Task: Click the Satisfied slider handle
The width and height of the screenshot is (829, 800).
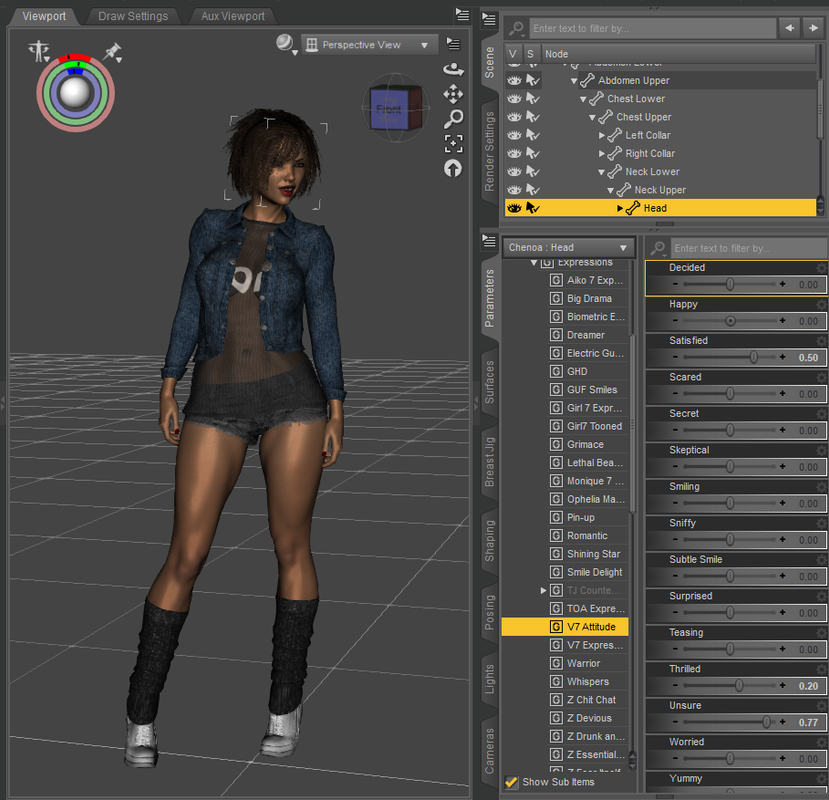Action: tap(754, 357)
